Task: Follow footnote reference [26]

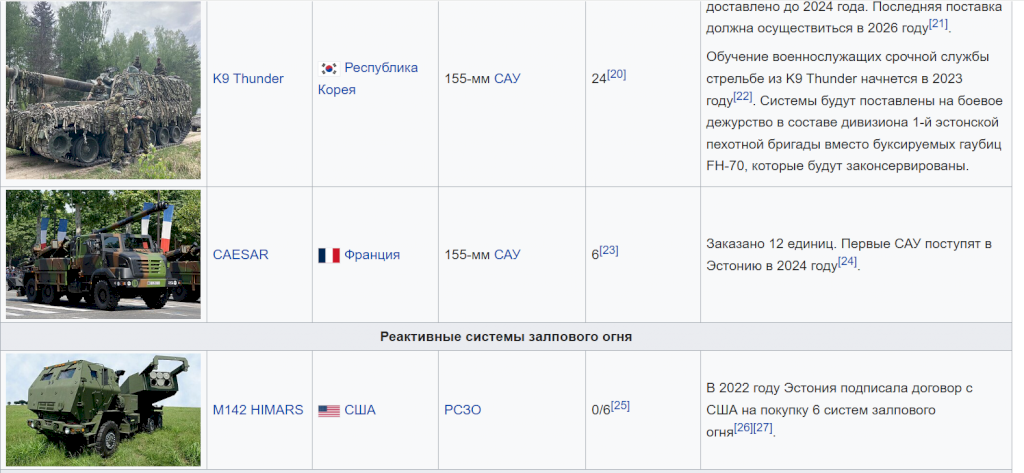Action: click(x=743, y=428)
